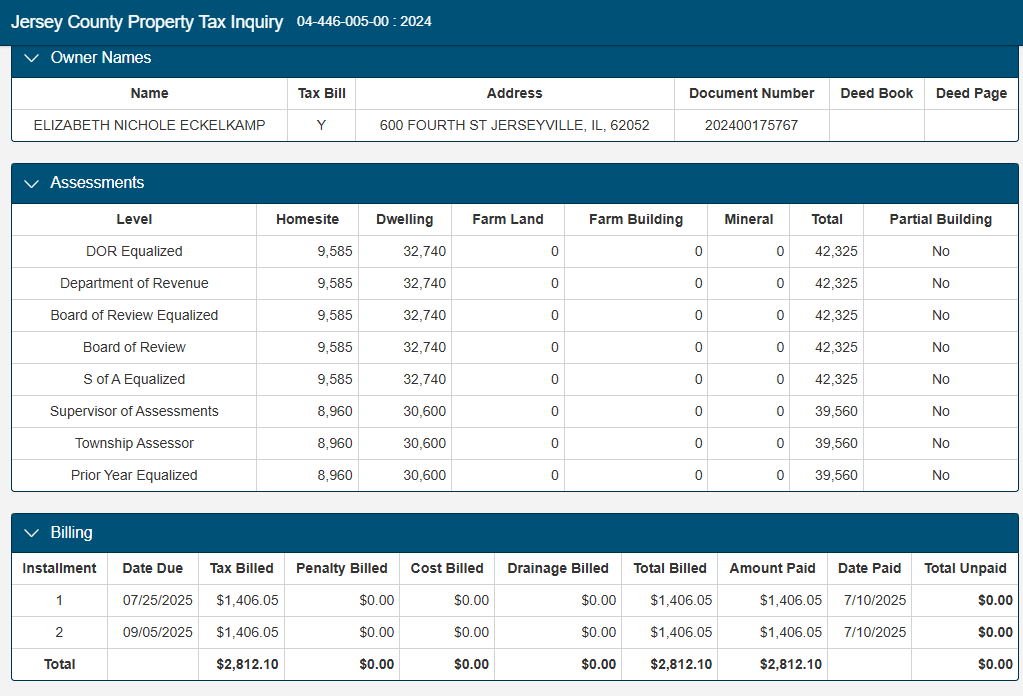Select the DOR Equalized row label
Screen dimensions: 1023x696
pos(134,251)
